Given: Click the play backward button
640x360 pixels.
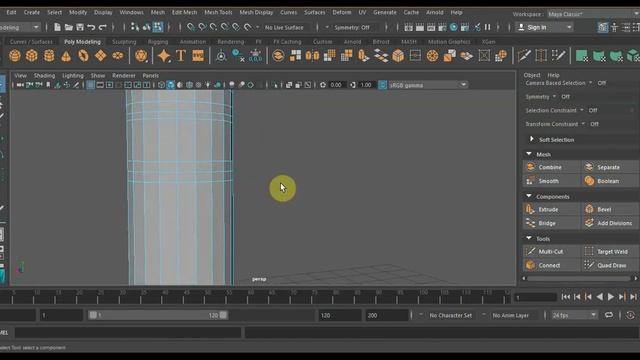Looking at the screenshot, I should [599, 297].
